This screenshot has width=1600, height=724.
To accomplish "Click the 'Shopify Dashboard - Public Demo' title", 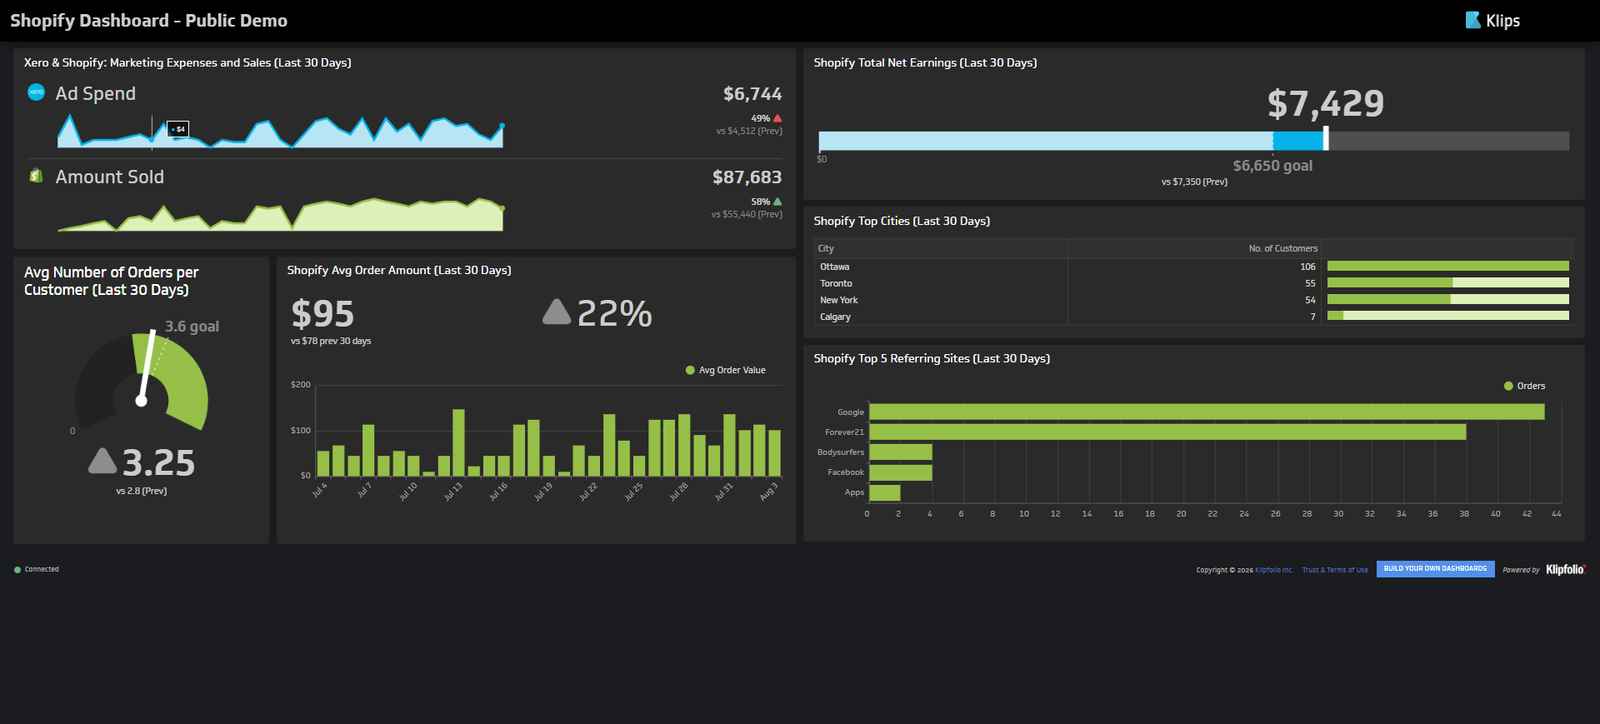I will point(149,20).
